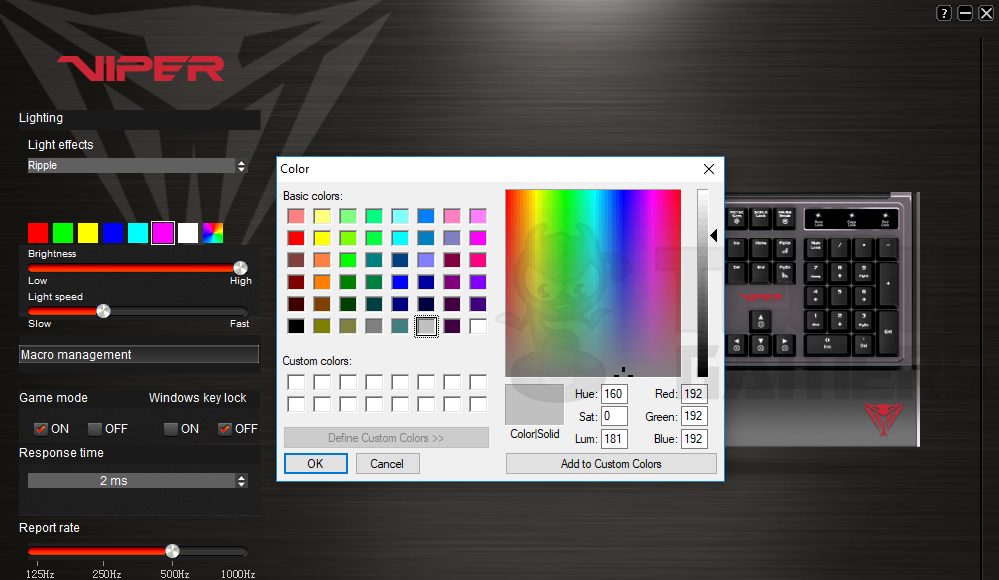Click the luminance arrow marker in Color dialog
The width and height of the screenshot is (999, 580).
click(714, 236)
